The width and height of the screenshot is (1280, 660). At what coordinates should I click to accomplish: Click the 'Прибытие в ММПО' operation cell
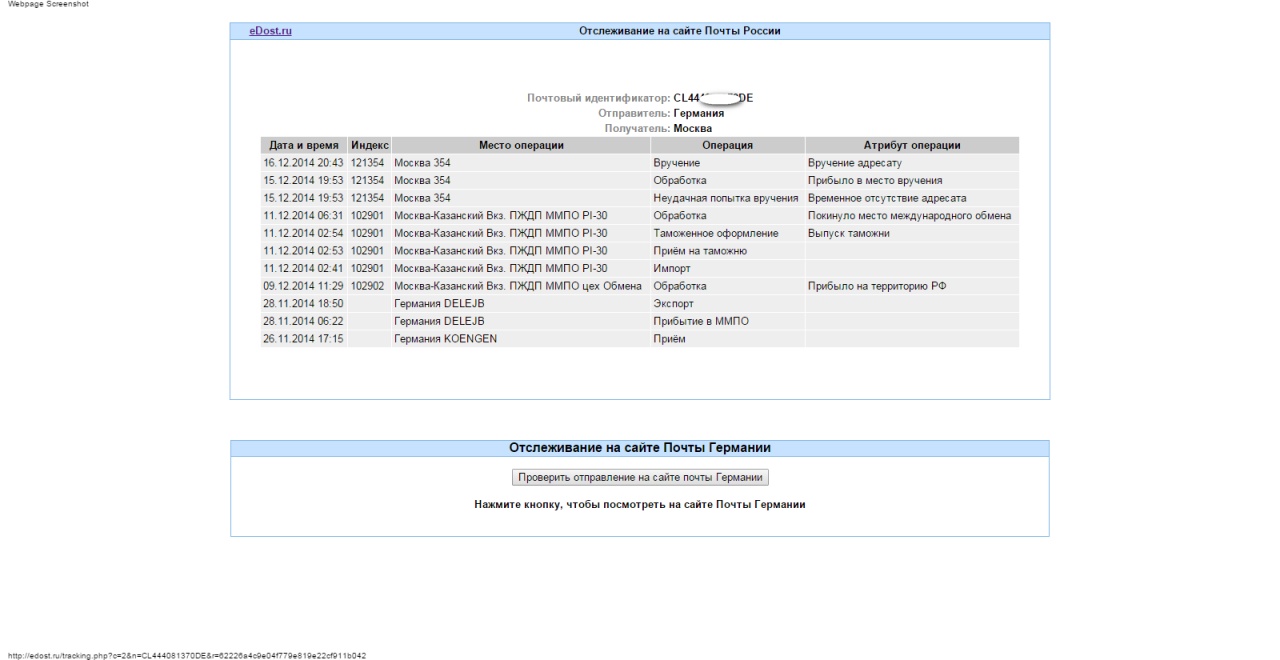(x=700, y=321)
